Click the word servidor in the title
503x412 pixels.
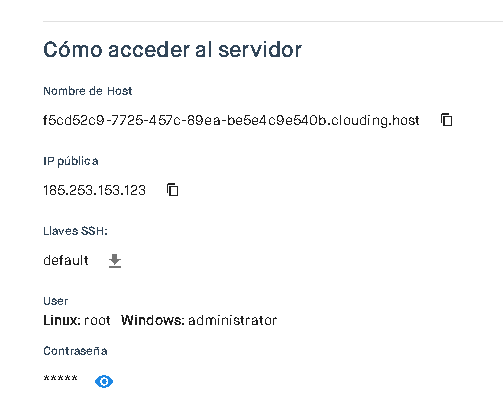260,50
